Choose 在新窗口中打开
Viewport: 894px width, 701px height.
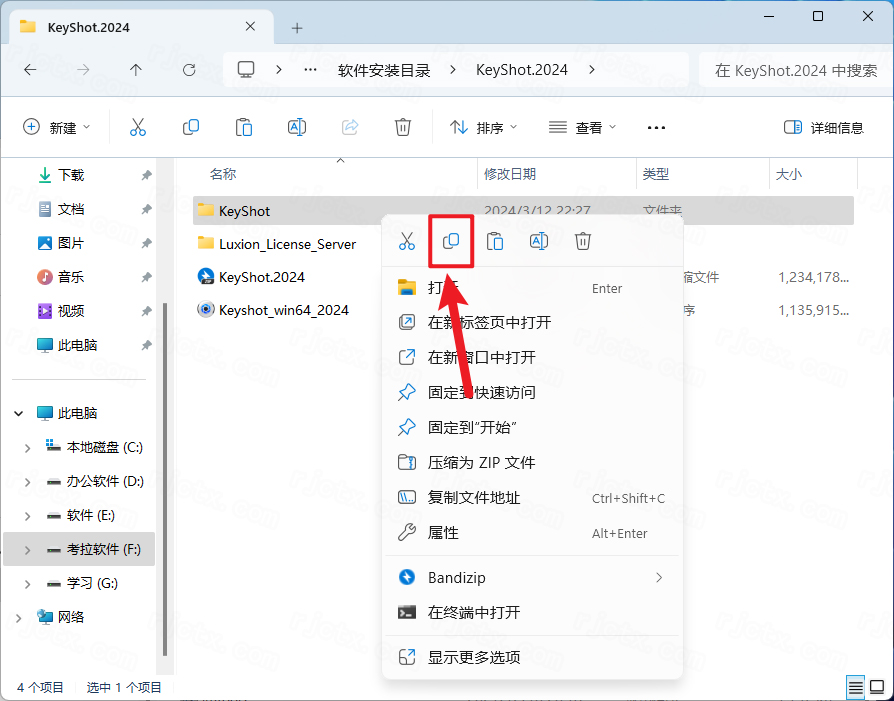tap(532, 357)
